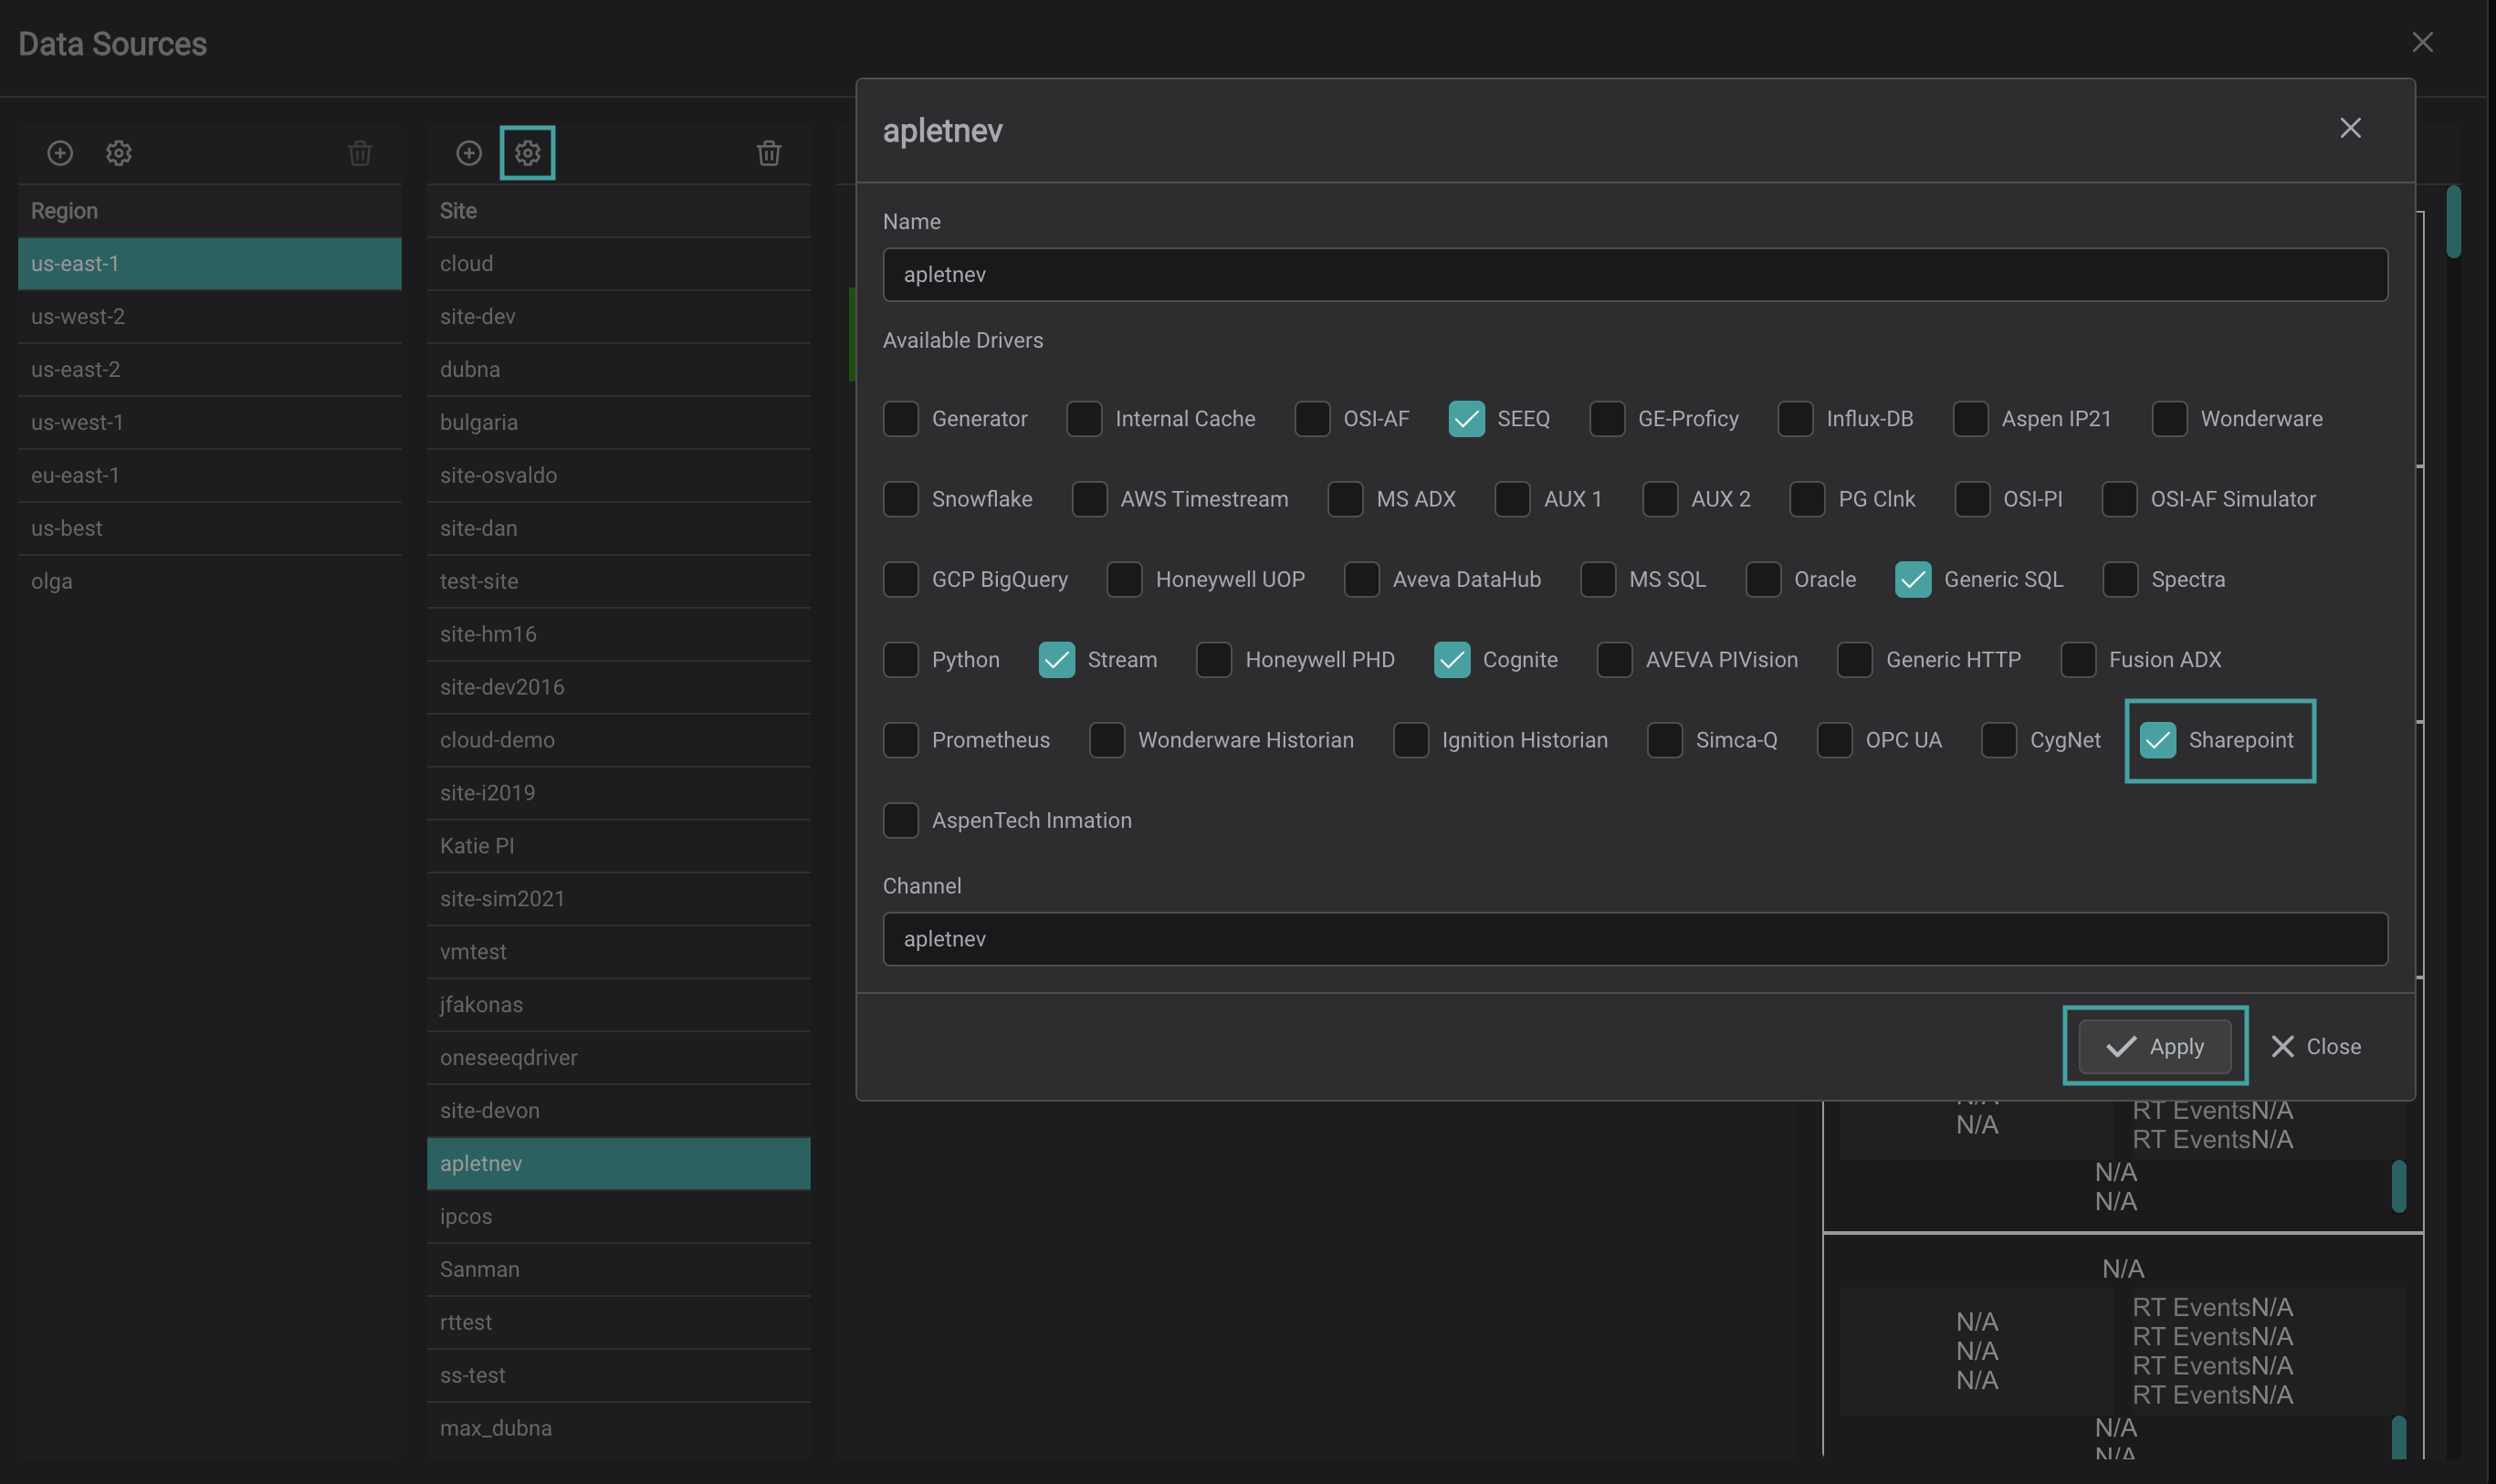Screen dimensions: 2496x1484
Task: Check the AVEVA PIVision driver
Action: pos(1615,660)
